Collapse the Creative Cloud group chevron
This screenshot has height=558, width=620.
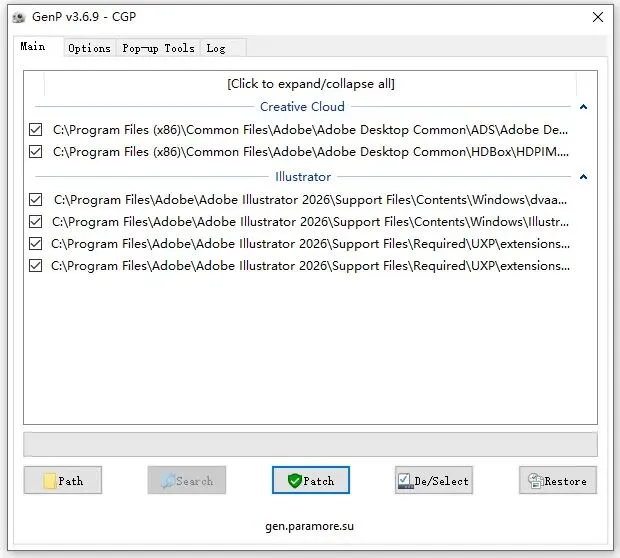click(583, 107)
